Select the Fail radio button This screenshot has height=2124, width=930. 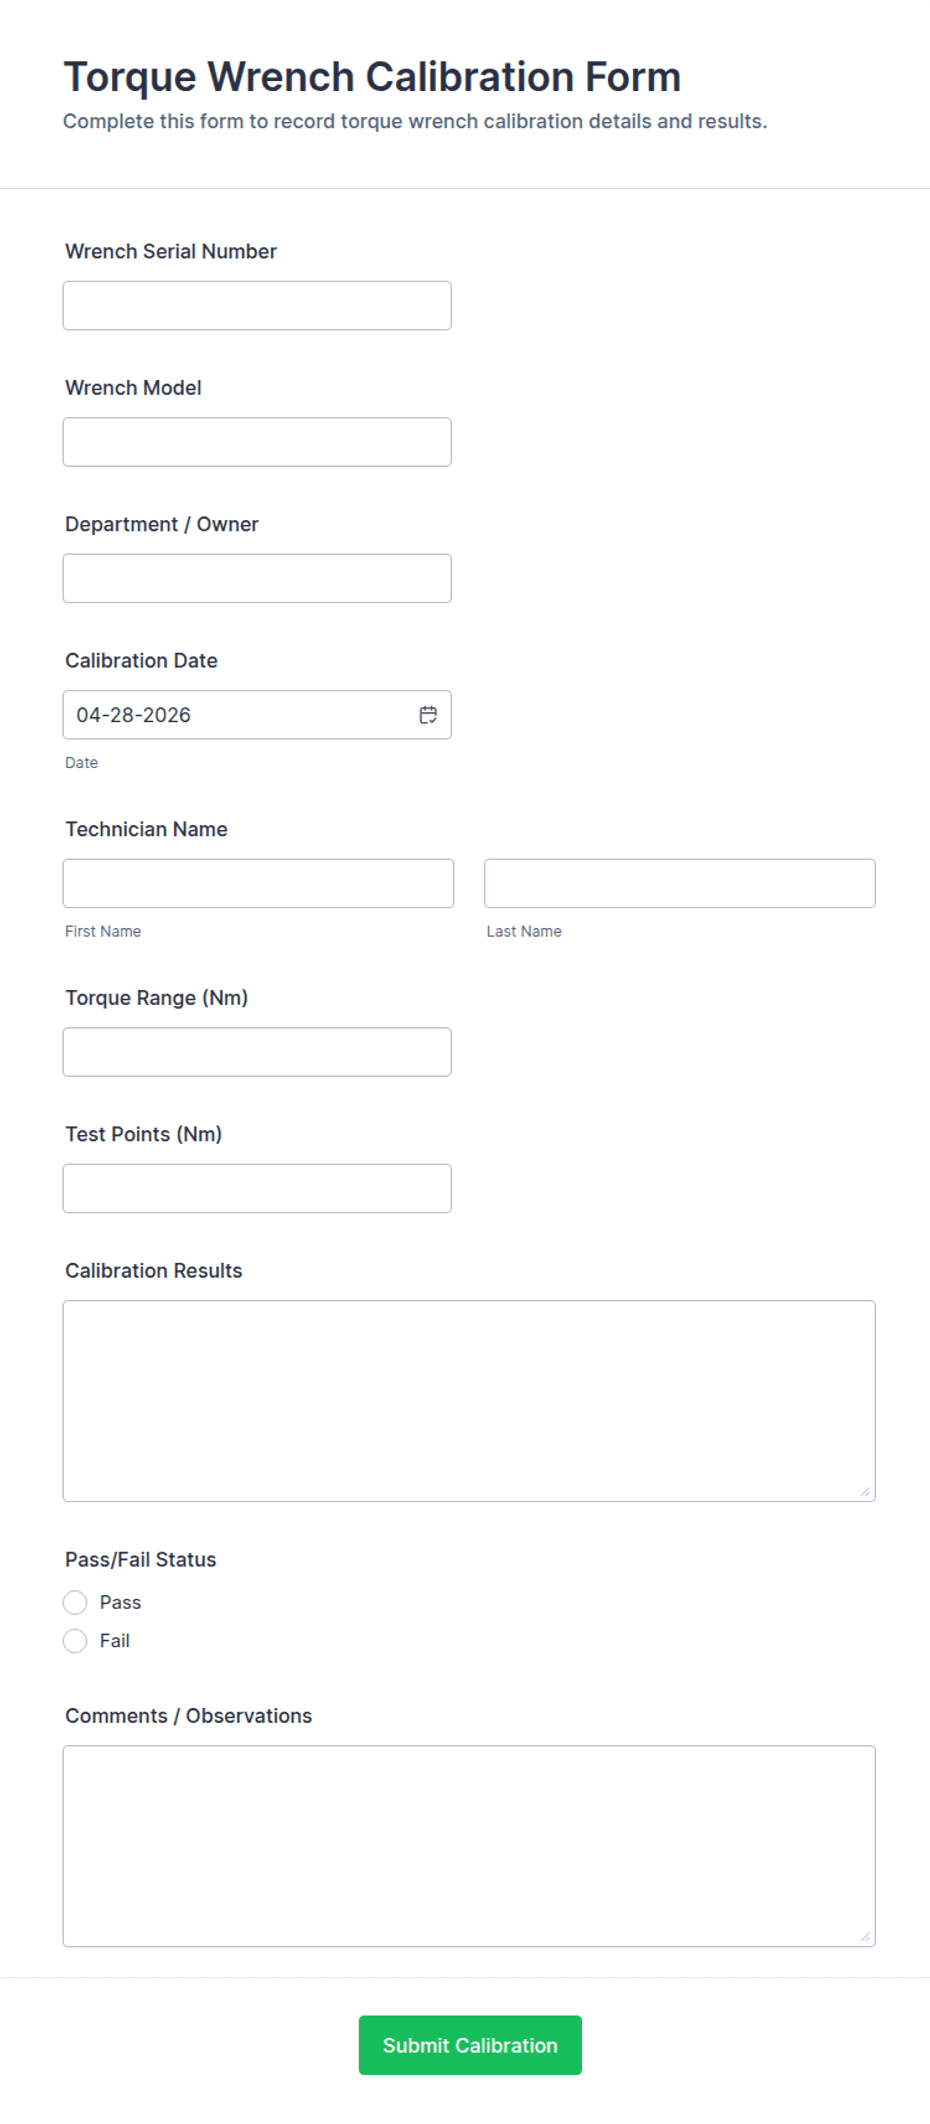coord(75,1641)
